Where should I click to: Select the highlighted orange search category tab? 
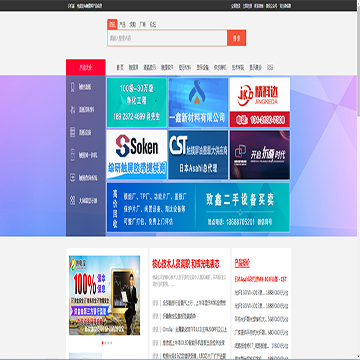pos(112,24)
